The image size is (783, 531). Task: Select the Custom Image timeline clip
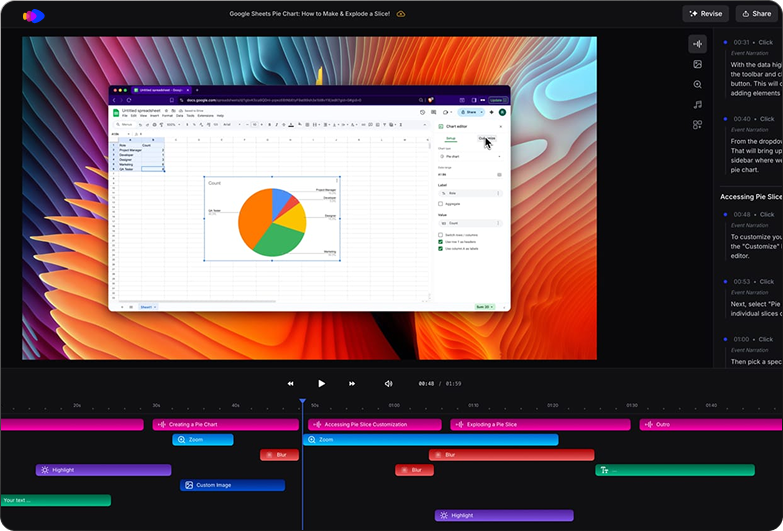[x=232, y=485]
